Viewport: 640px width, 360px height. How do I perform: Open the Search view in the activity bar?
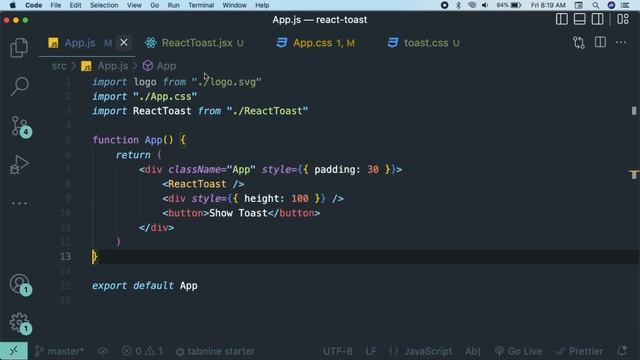tap(19, 87)
